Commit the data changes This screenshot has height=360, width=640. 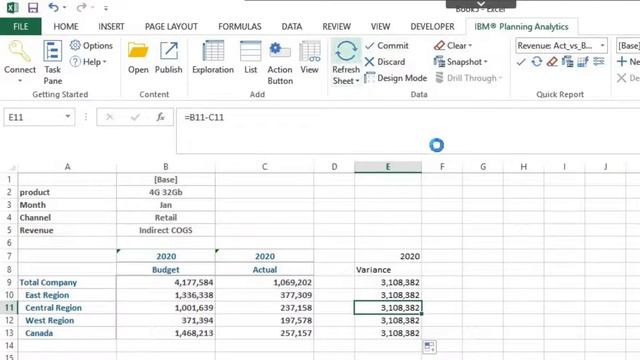tap(387, 46)
